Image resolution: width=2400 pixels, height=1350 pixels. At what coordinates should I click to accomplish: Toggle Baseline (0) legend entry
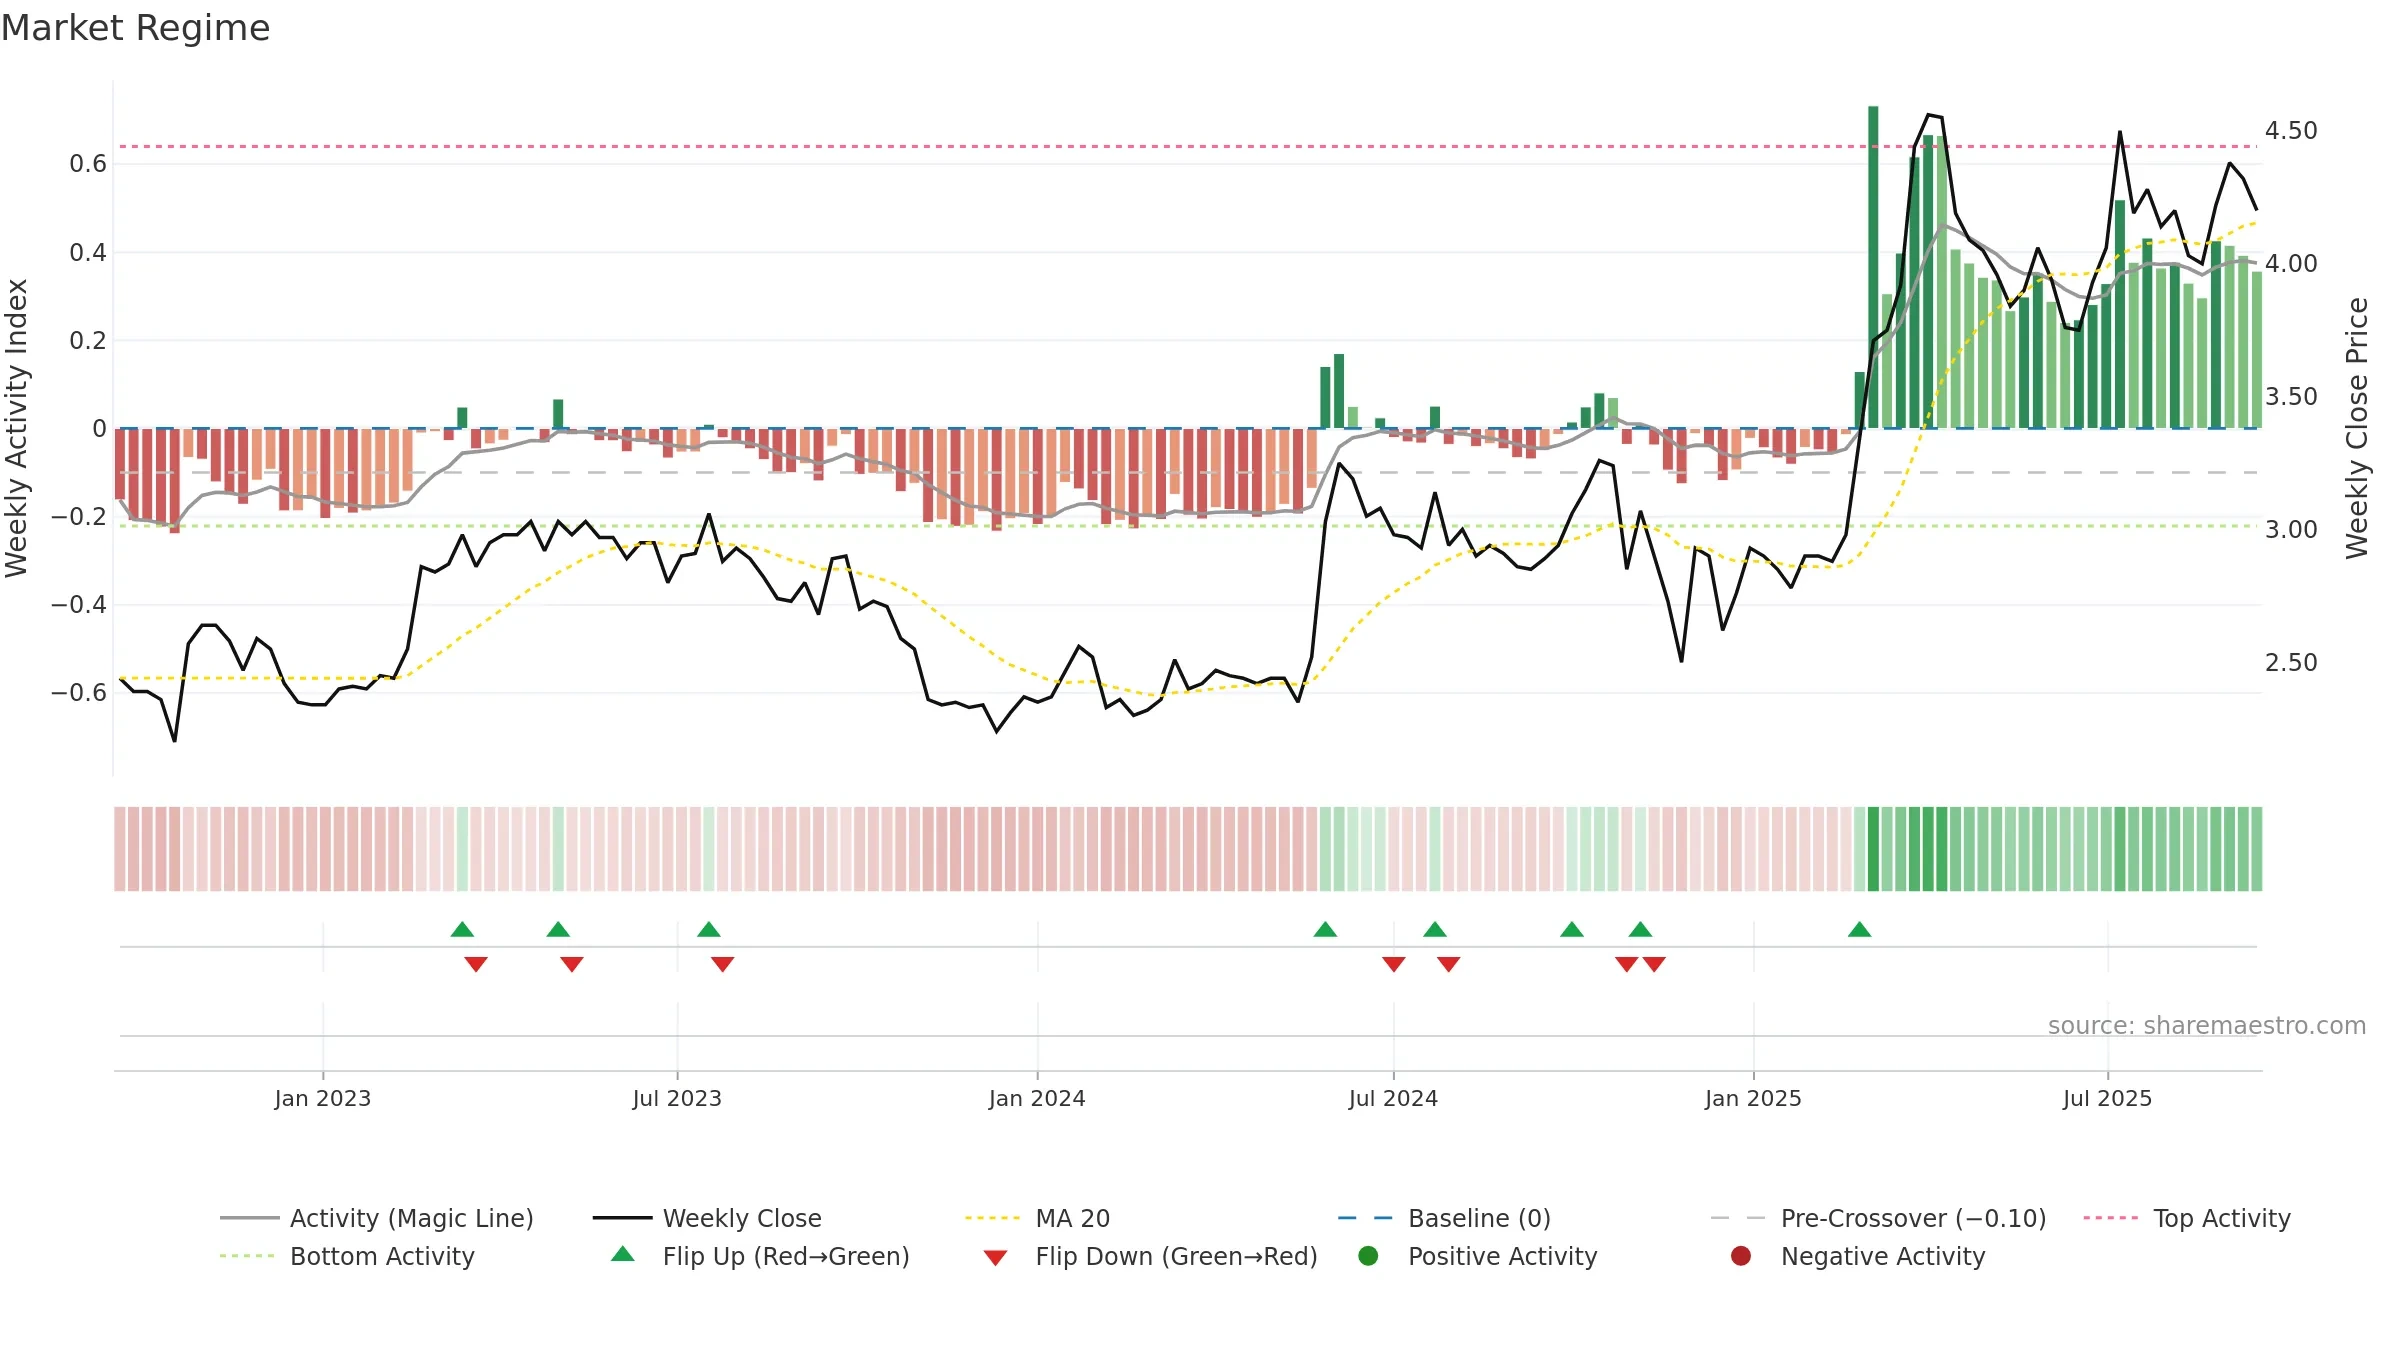point(1444,1218)
